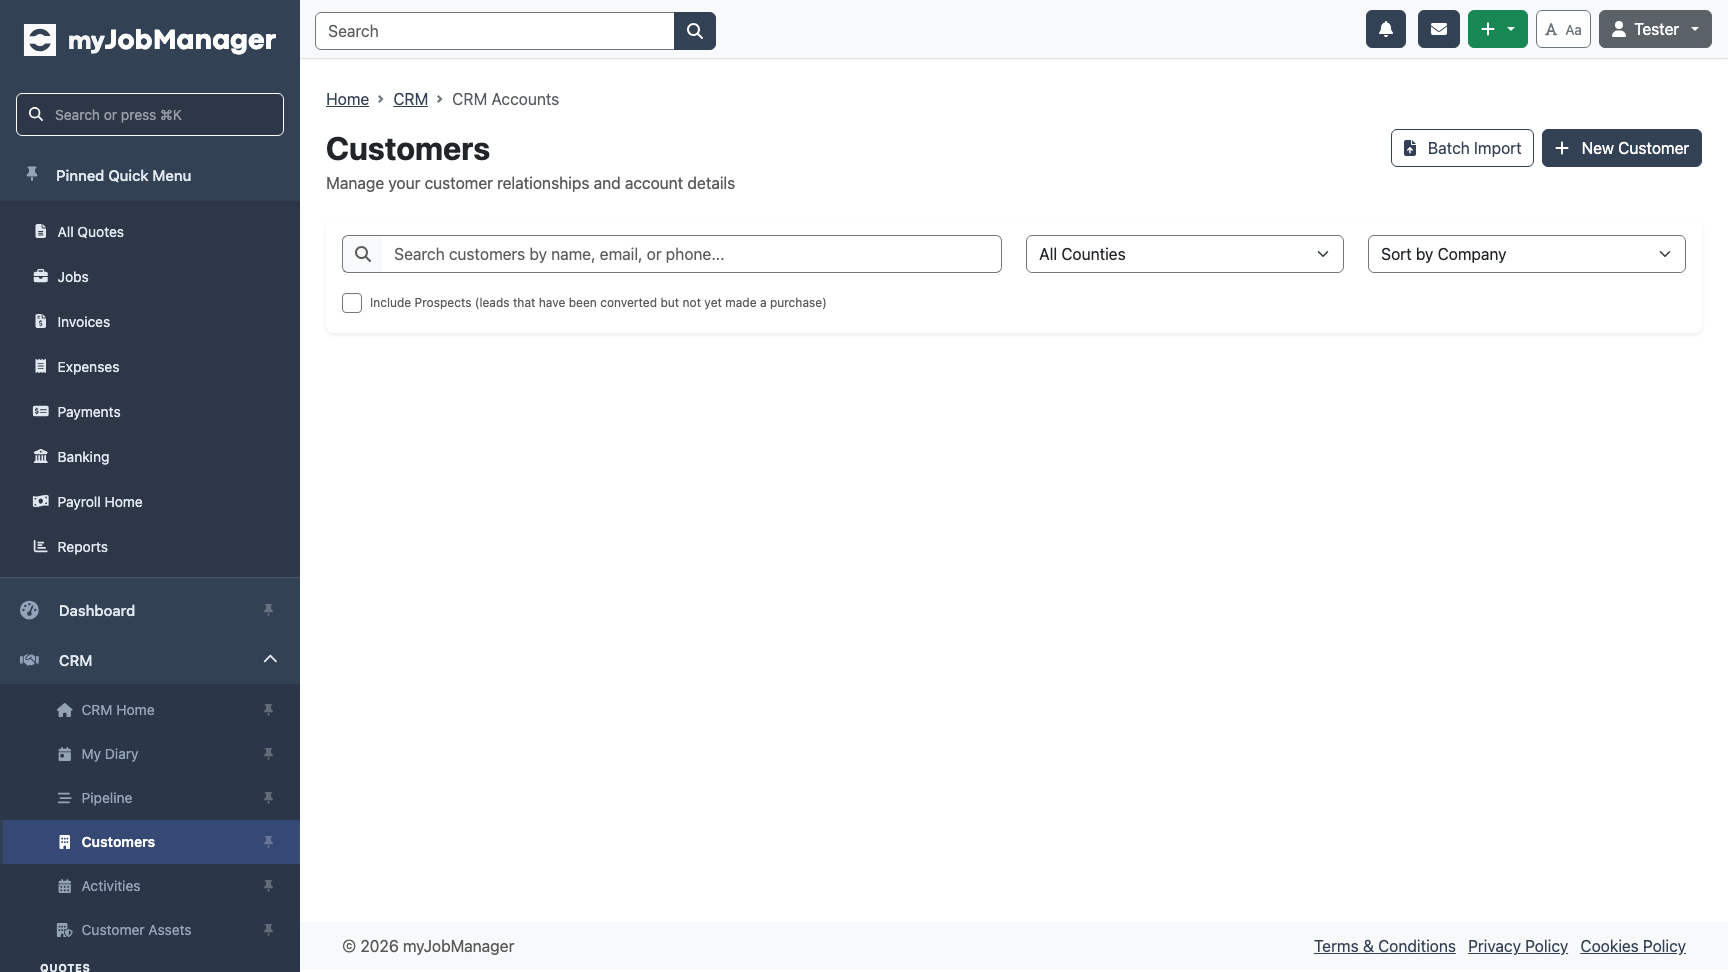Click the Payments card icon
This screenshot has width=1728, height=972.
pos(40,411)
